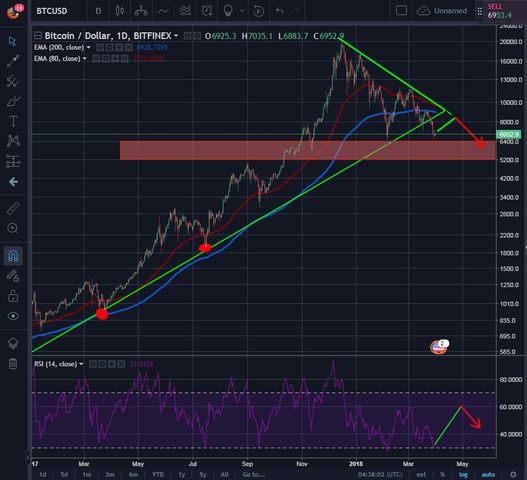Toggle ext extended hours

[421, 475]
